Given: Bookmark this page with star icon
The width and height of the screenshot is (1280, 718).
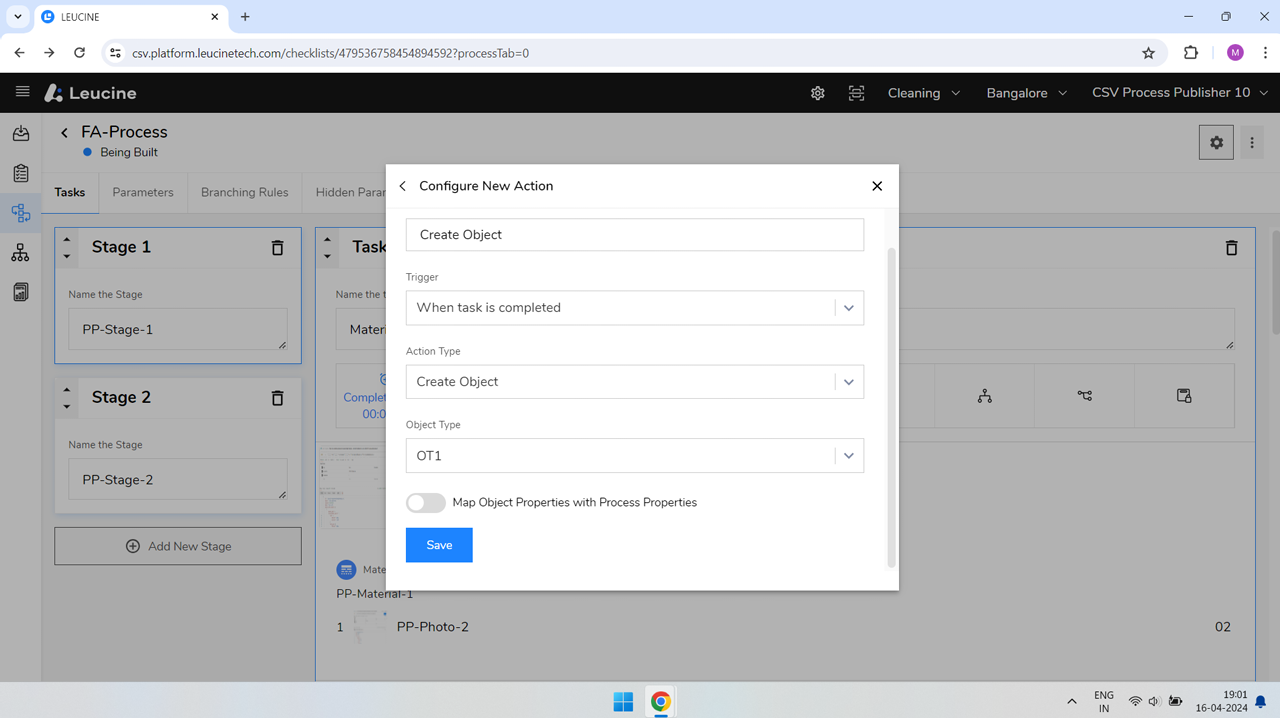Looking at the screenshot, I should (x=1148, y=53).
